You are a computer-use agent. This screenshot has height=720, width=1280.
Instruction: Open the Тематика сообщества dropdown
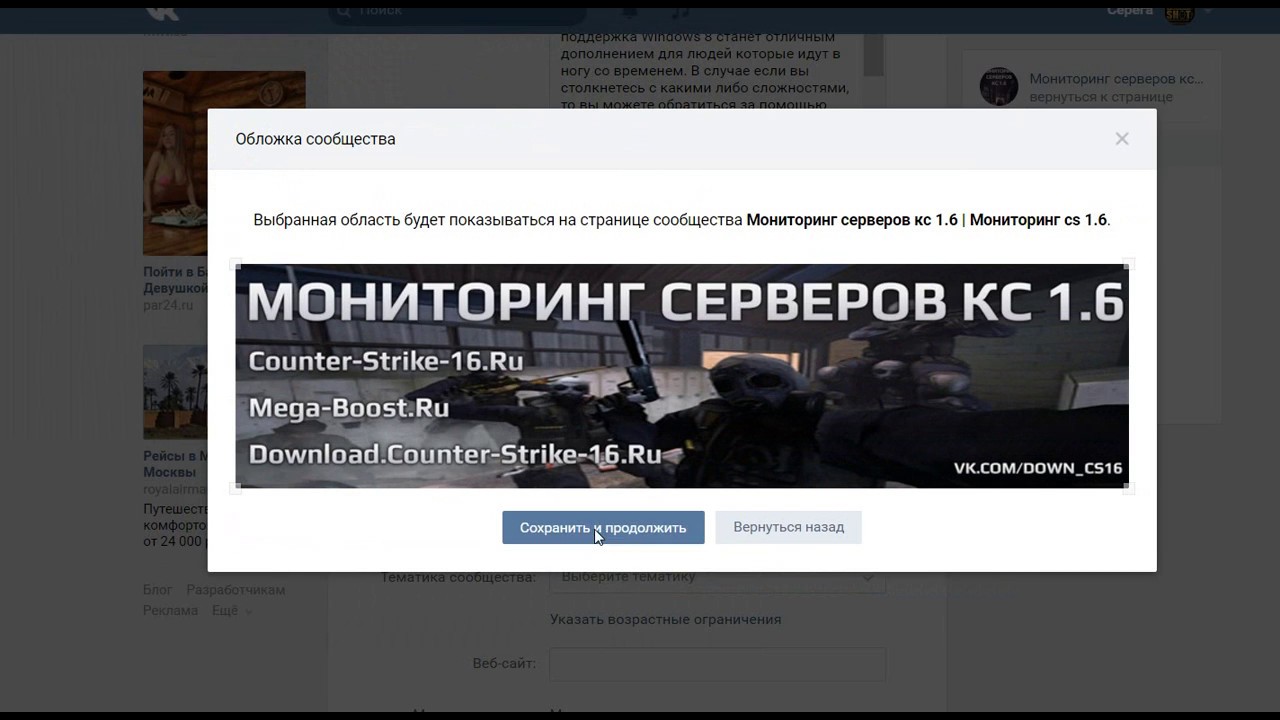(x=717, y=578)
